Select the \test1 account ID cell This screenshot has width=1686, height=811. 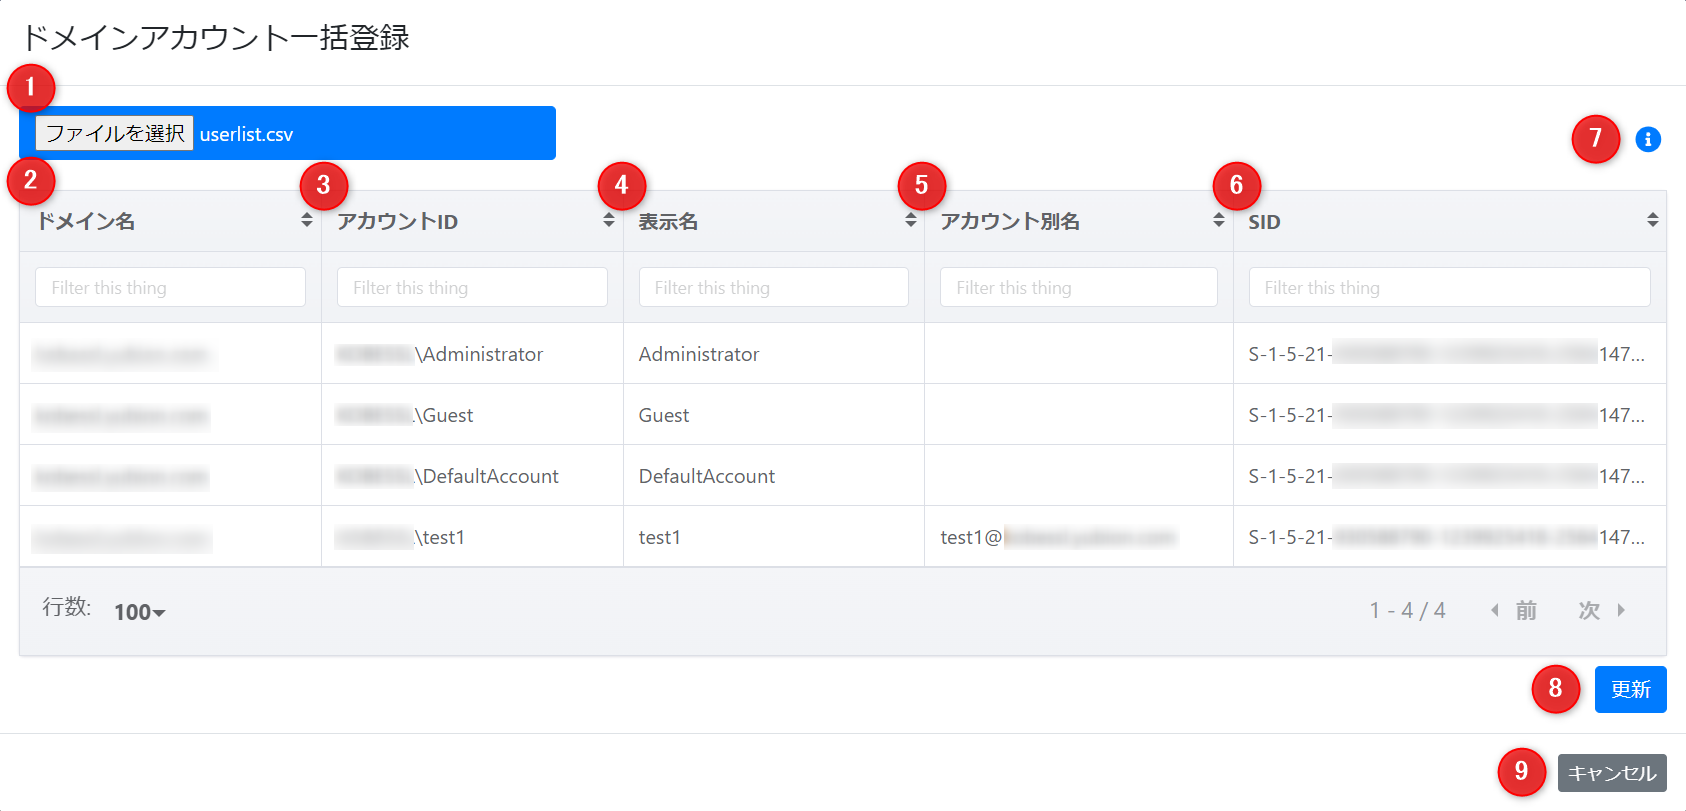point(472,537)
